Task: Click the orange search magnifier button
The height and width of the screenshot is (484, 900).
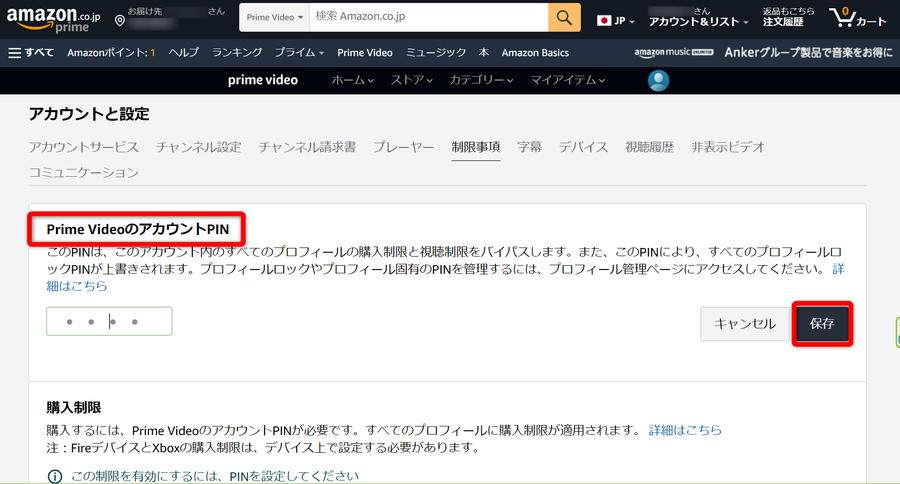Action: [x=564, y=18]
